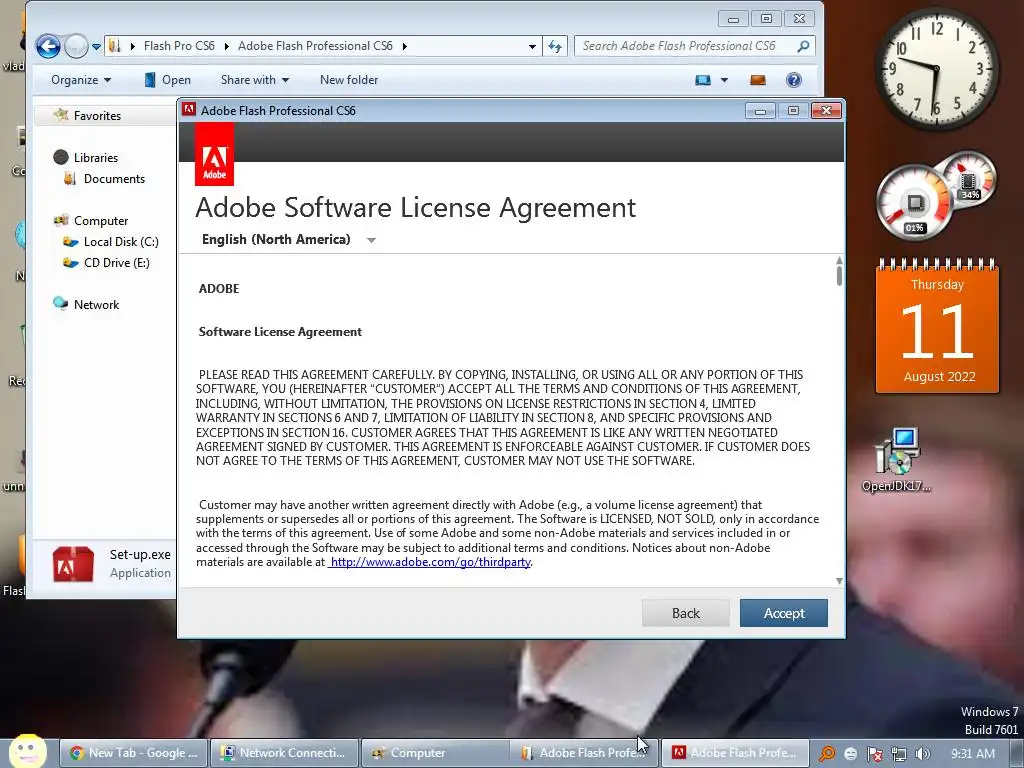Open the thirdparty link on adobe.com

pyautogui.click(x=430, y=562)
